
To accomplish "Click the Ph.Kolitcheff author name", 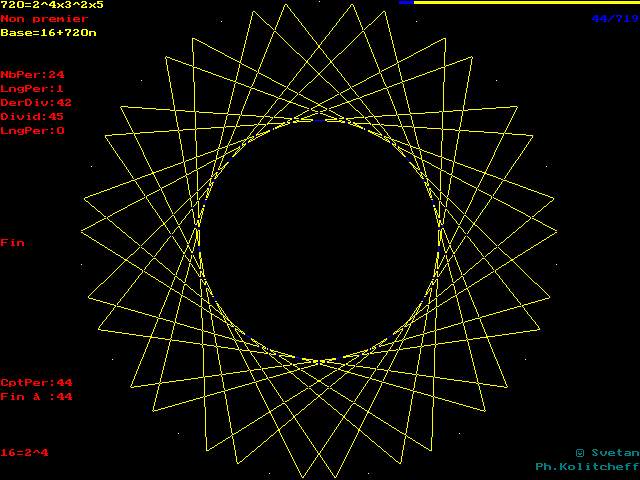I will [586, 466].
